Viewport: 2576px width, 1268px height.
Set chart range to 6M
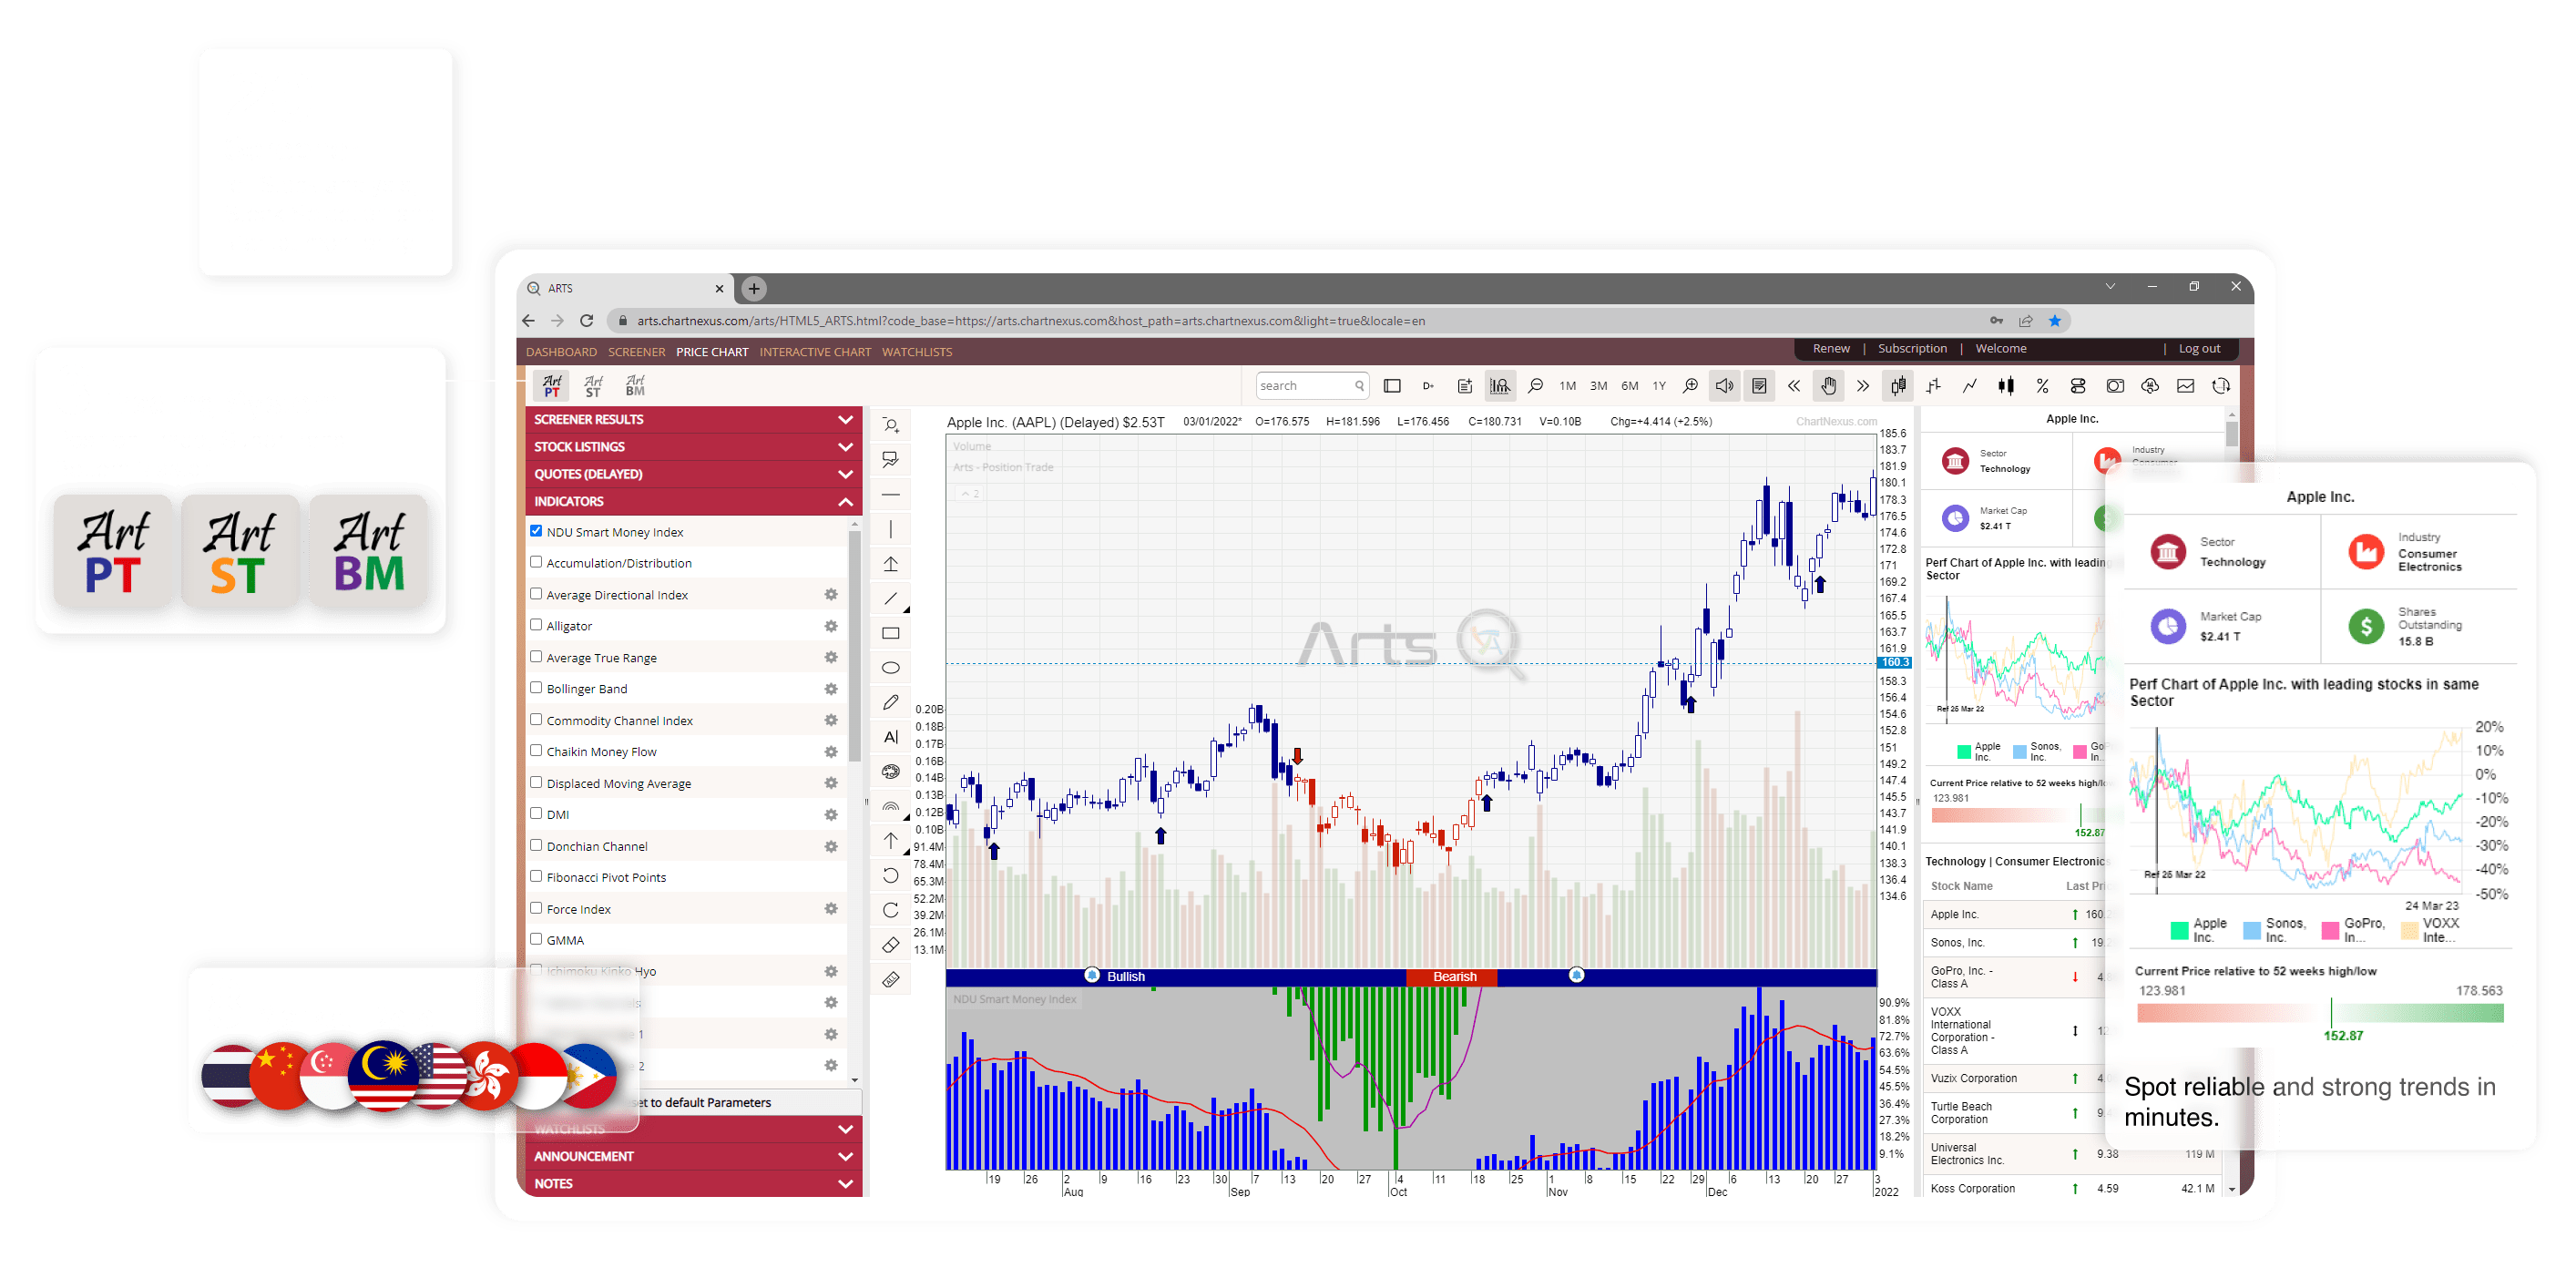click(1630, 386)
